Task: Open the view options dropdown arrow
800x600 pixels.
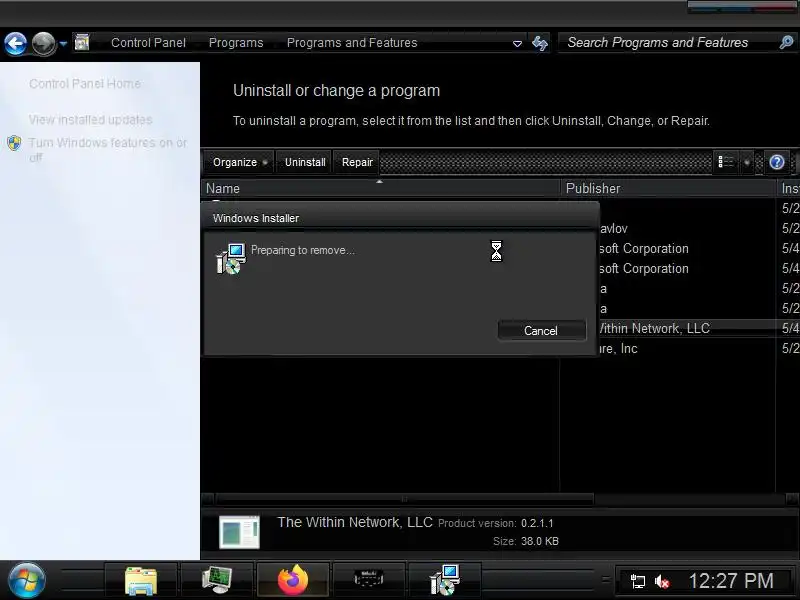Action: [746, 163]
